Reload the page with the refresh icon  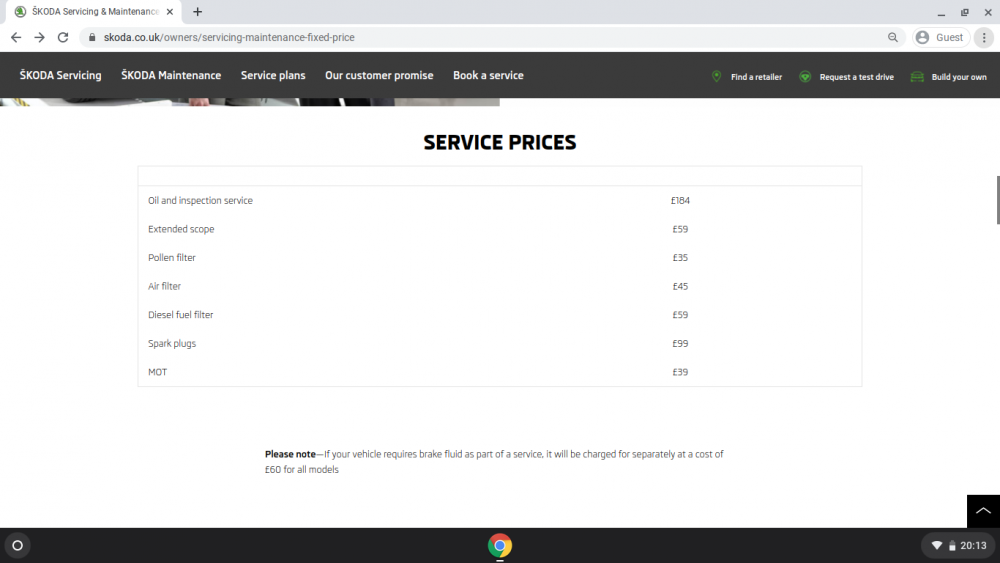tap(62, 38)
